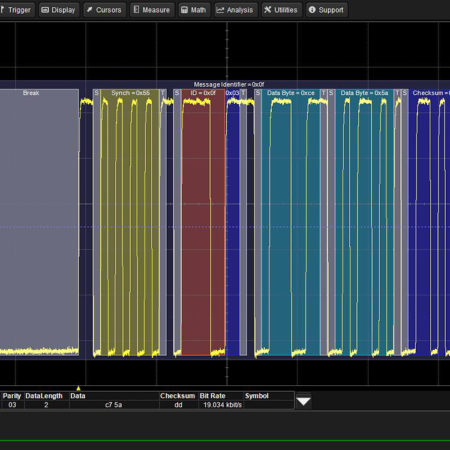Image resolution: width=450 pixels, height=450 pixels.
Task: Select the Synch = 0x55 decode block
Action: (x=130, y=222)
